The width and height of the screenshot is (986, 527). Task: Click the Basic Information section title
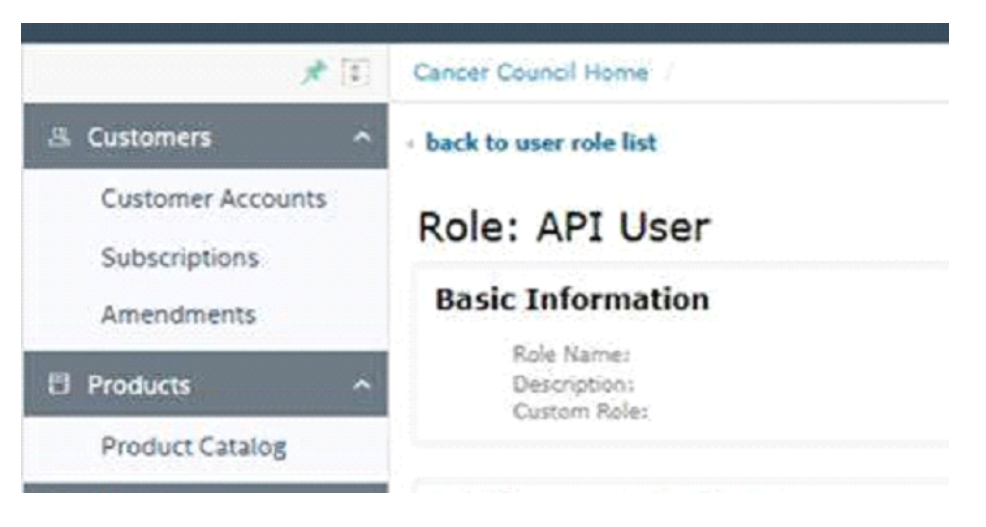point(572,299)
